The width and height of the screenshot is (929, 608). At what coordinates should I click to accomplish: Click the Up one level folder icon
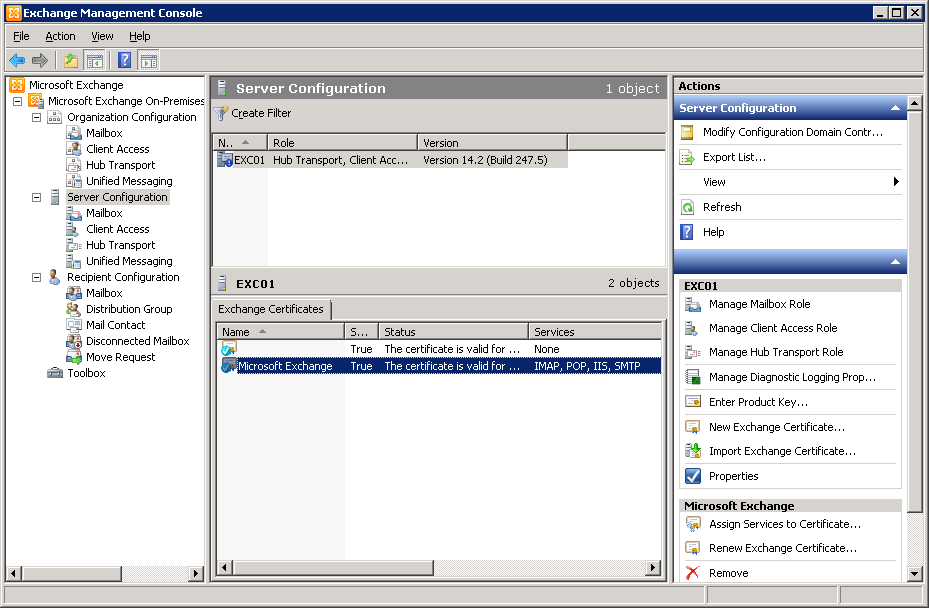71,60
